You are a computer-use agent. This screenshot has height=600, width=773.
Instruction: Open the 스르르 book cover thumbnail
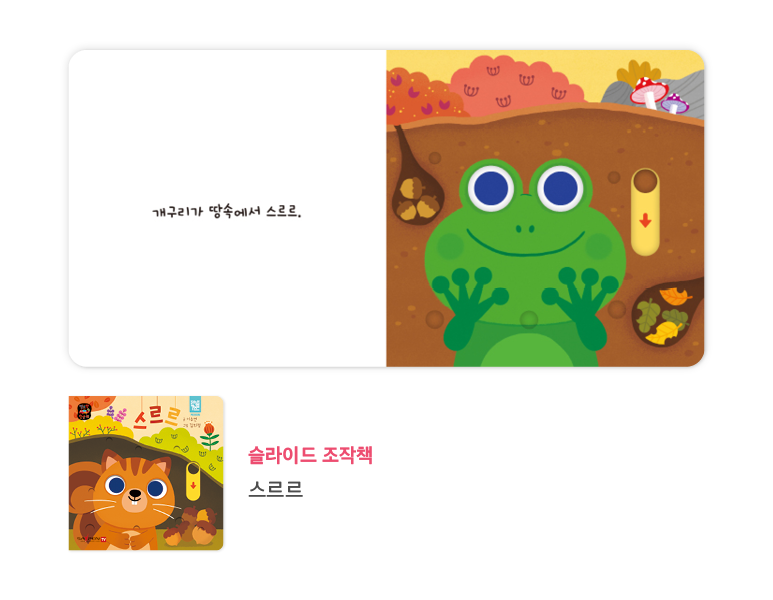pos(146,473)
